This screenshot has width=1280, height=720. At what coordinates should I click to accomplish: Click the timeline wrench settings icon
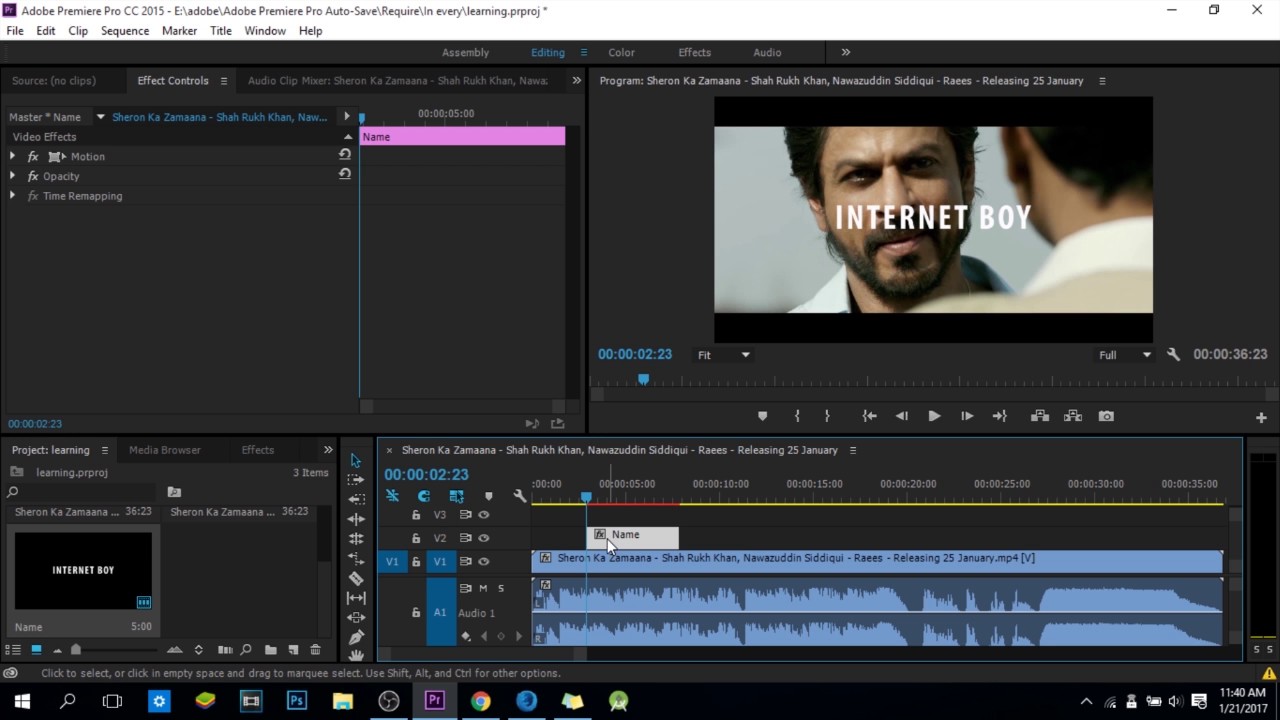pos(520,496)
